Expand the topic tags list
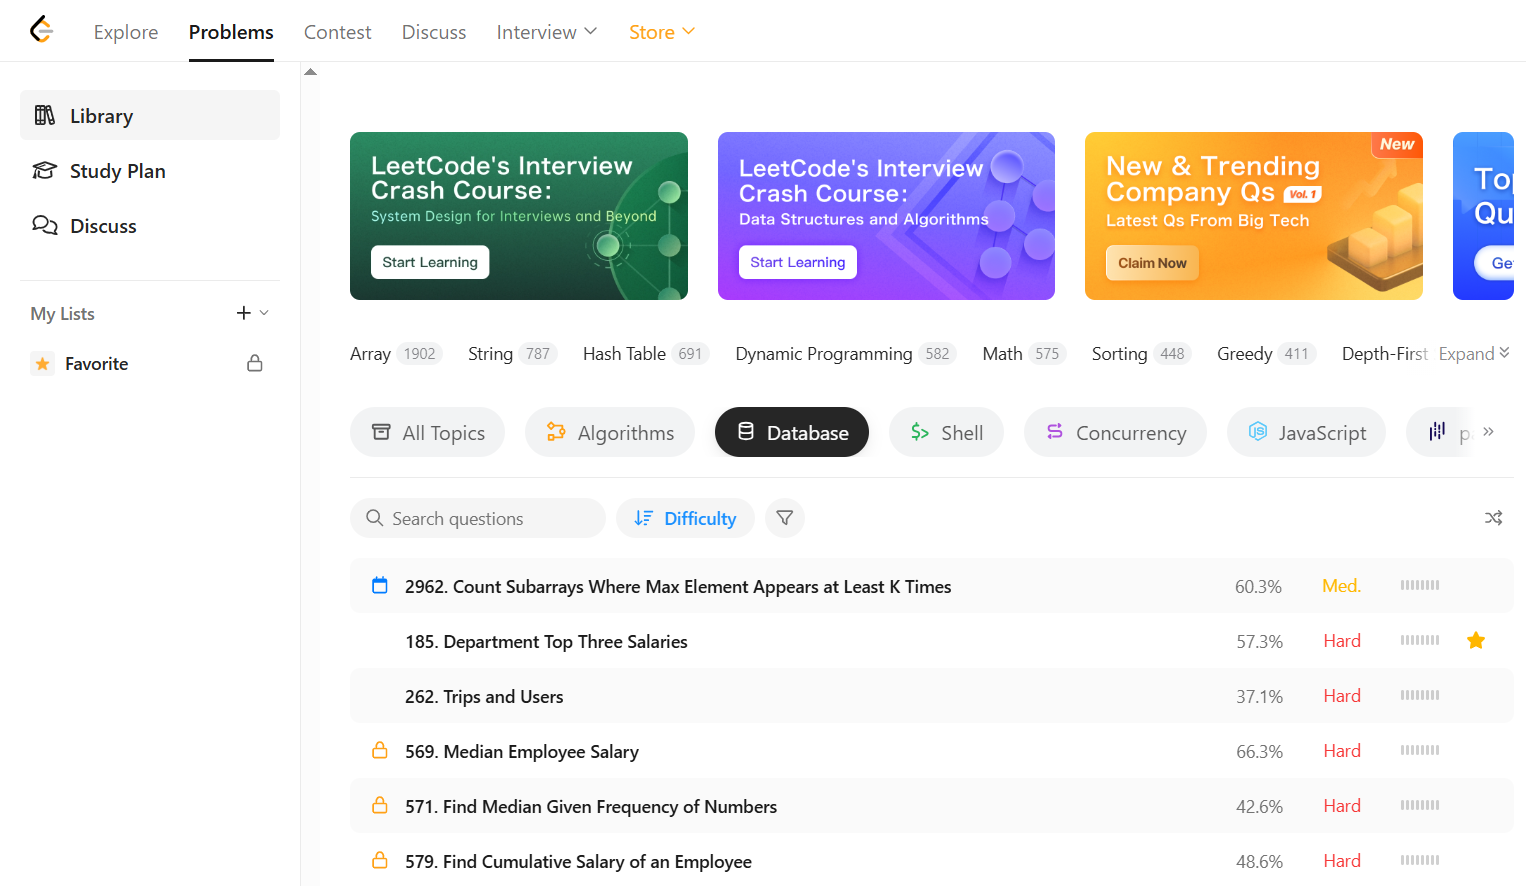1526x886 pixels. point(1474,354)
